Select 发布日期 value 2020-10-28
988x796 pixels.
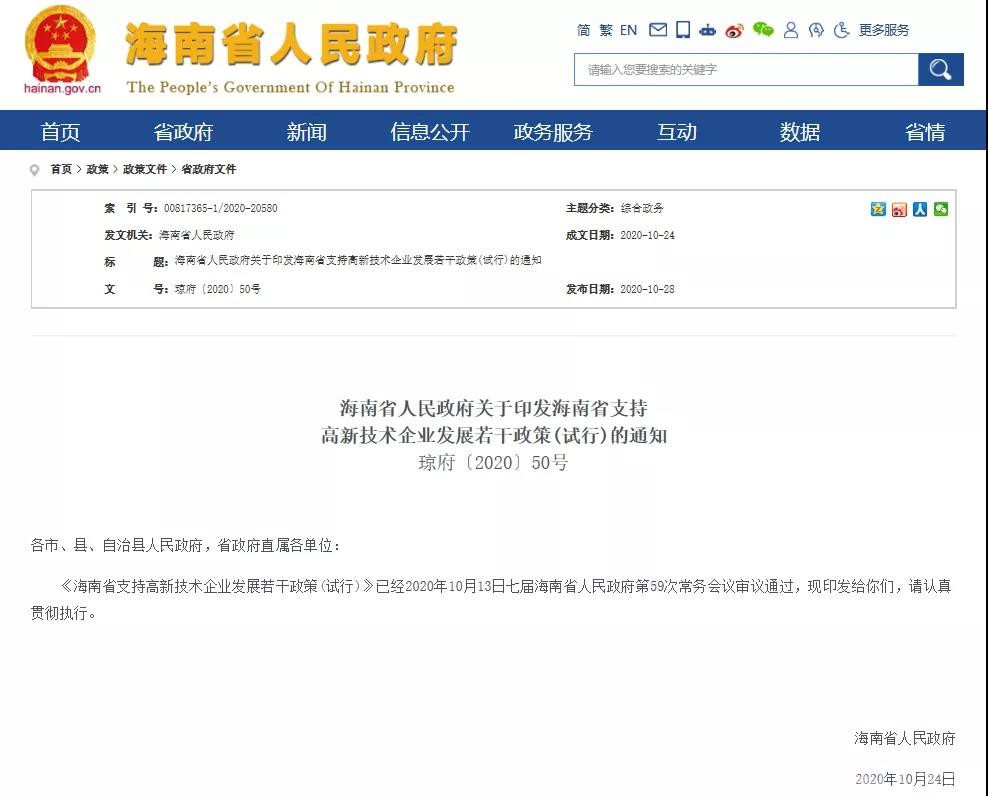pyautogui.click(x=647, y=289)
